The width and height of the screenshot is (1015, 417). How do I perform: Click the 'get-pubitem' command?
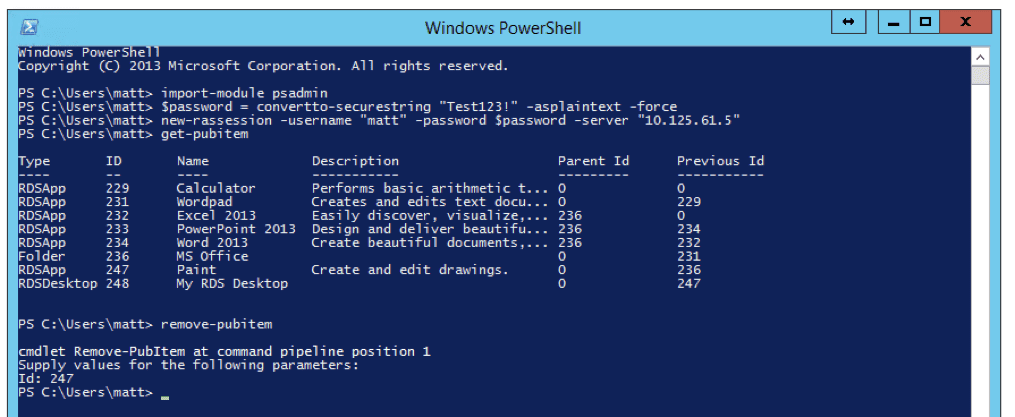[x=205, y=134]
